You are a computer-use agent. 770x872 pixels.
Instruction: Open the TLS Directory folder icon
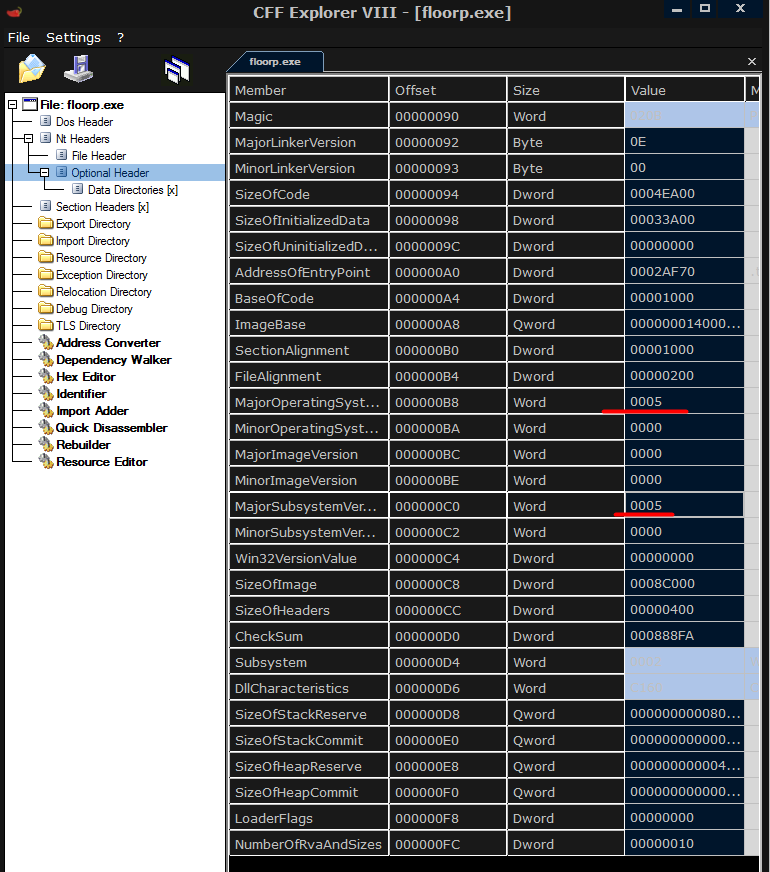click(x=46, y=325)
